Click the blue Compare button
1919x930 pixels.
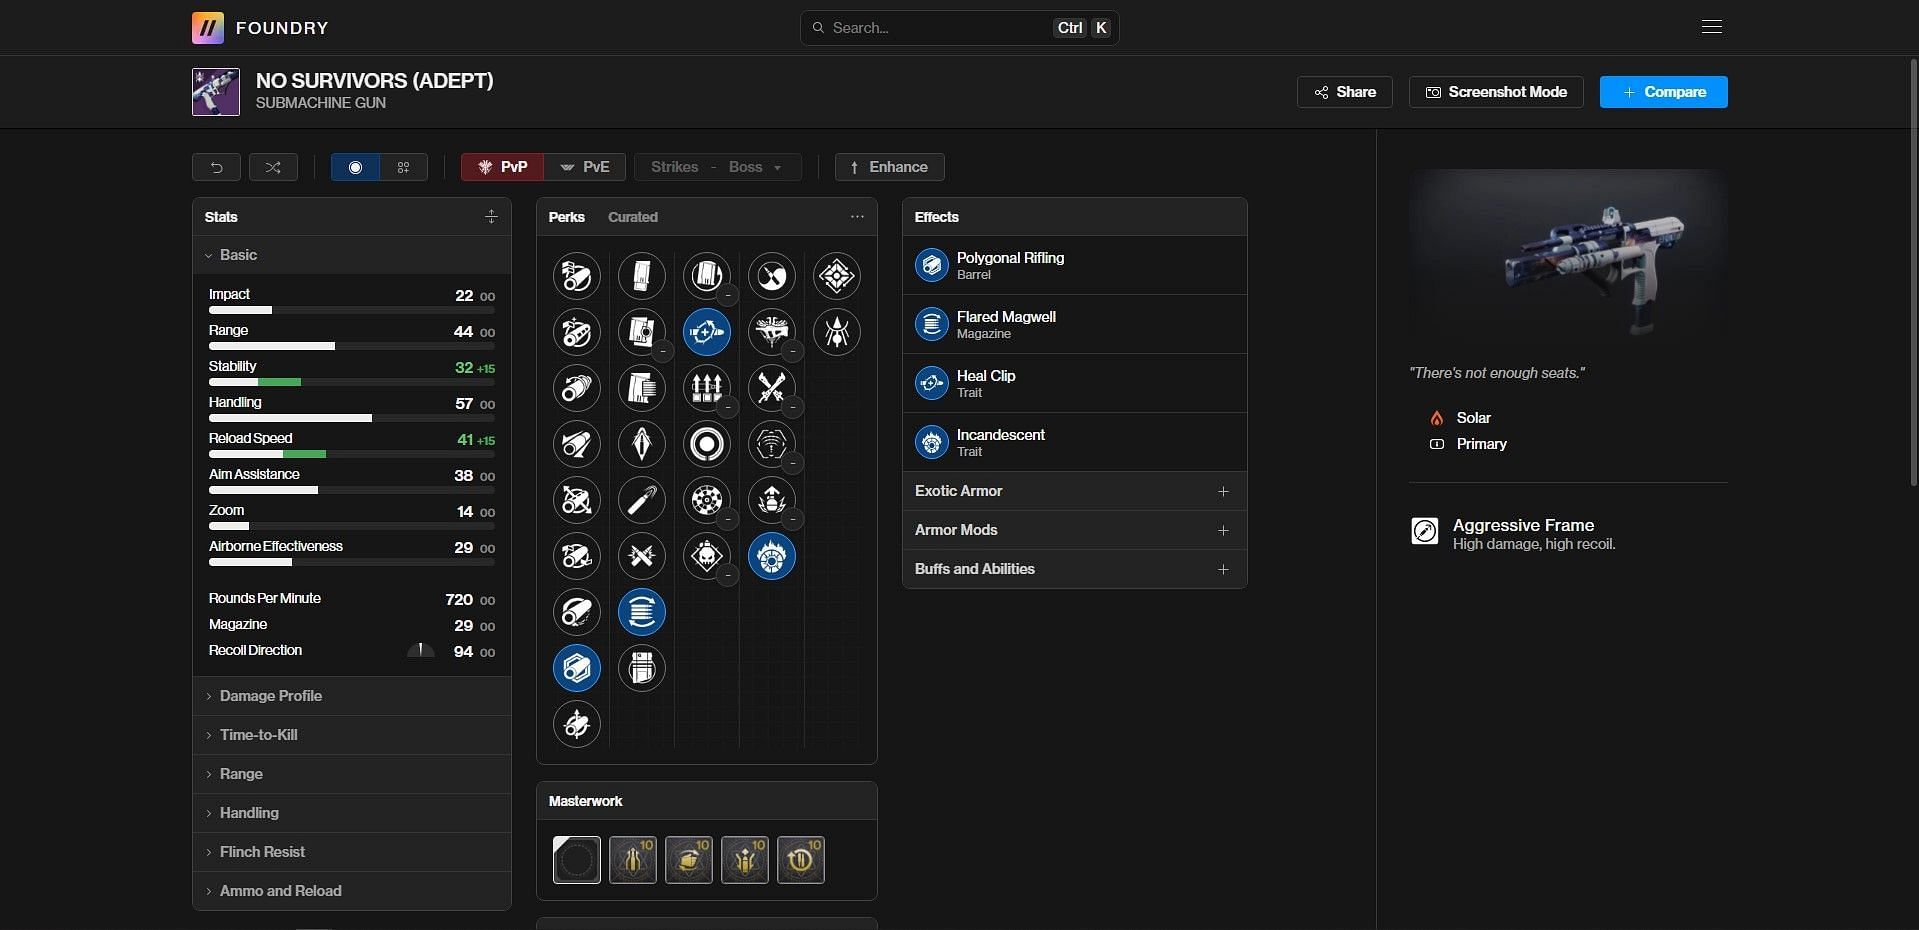click(1663, 92)
